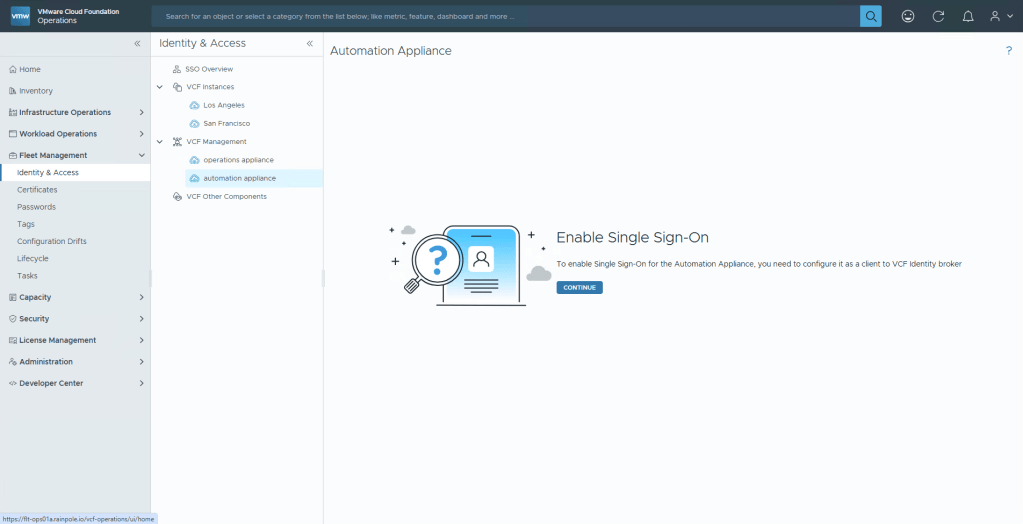This screenshot has width=1023, height=524.
Task: Click into the global search field
Action: tap(505, 16)
